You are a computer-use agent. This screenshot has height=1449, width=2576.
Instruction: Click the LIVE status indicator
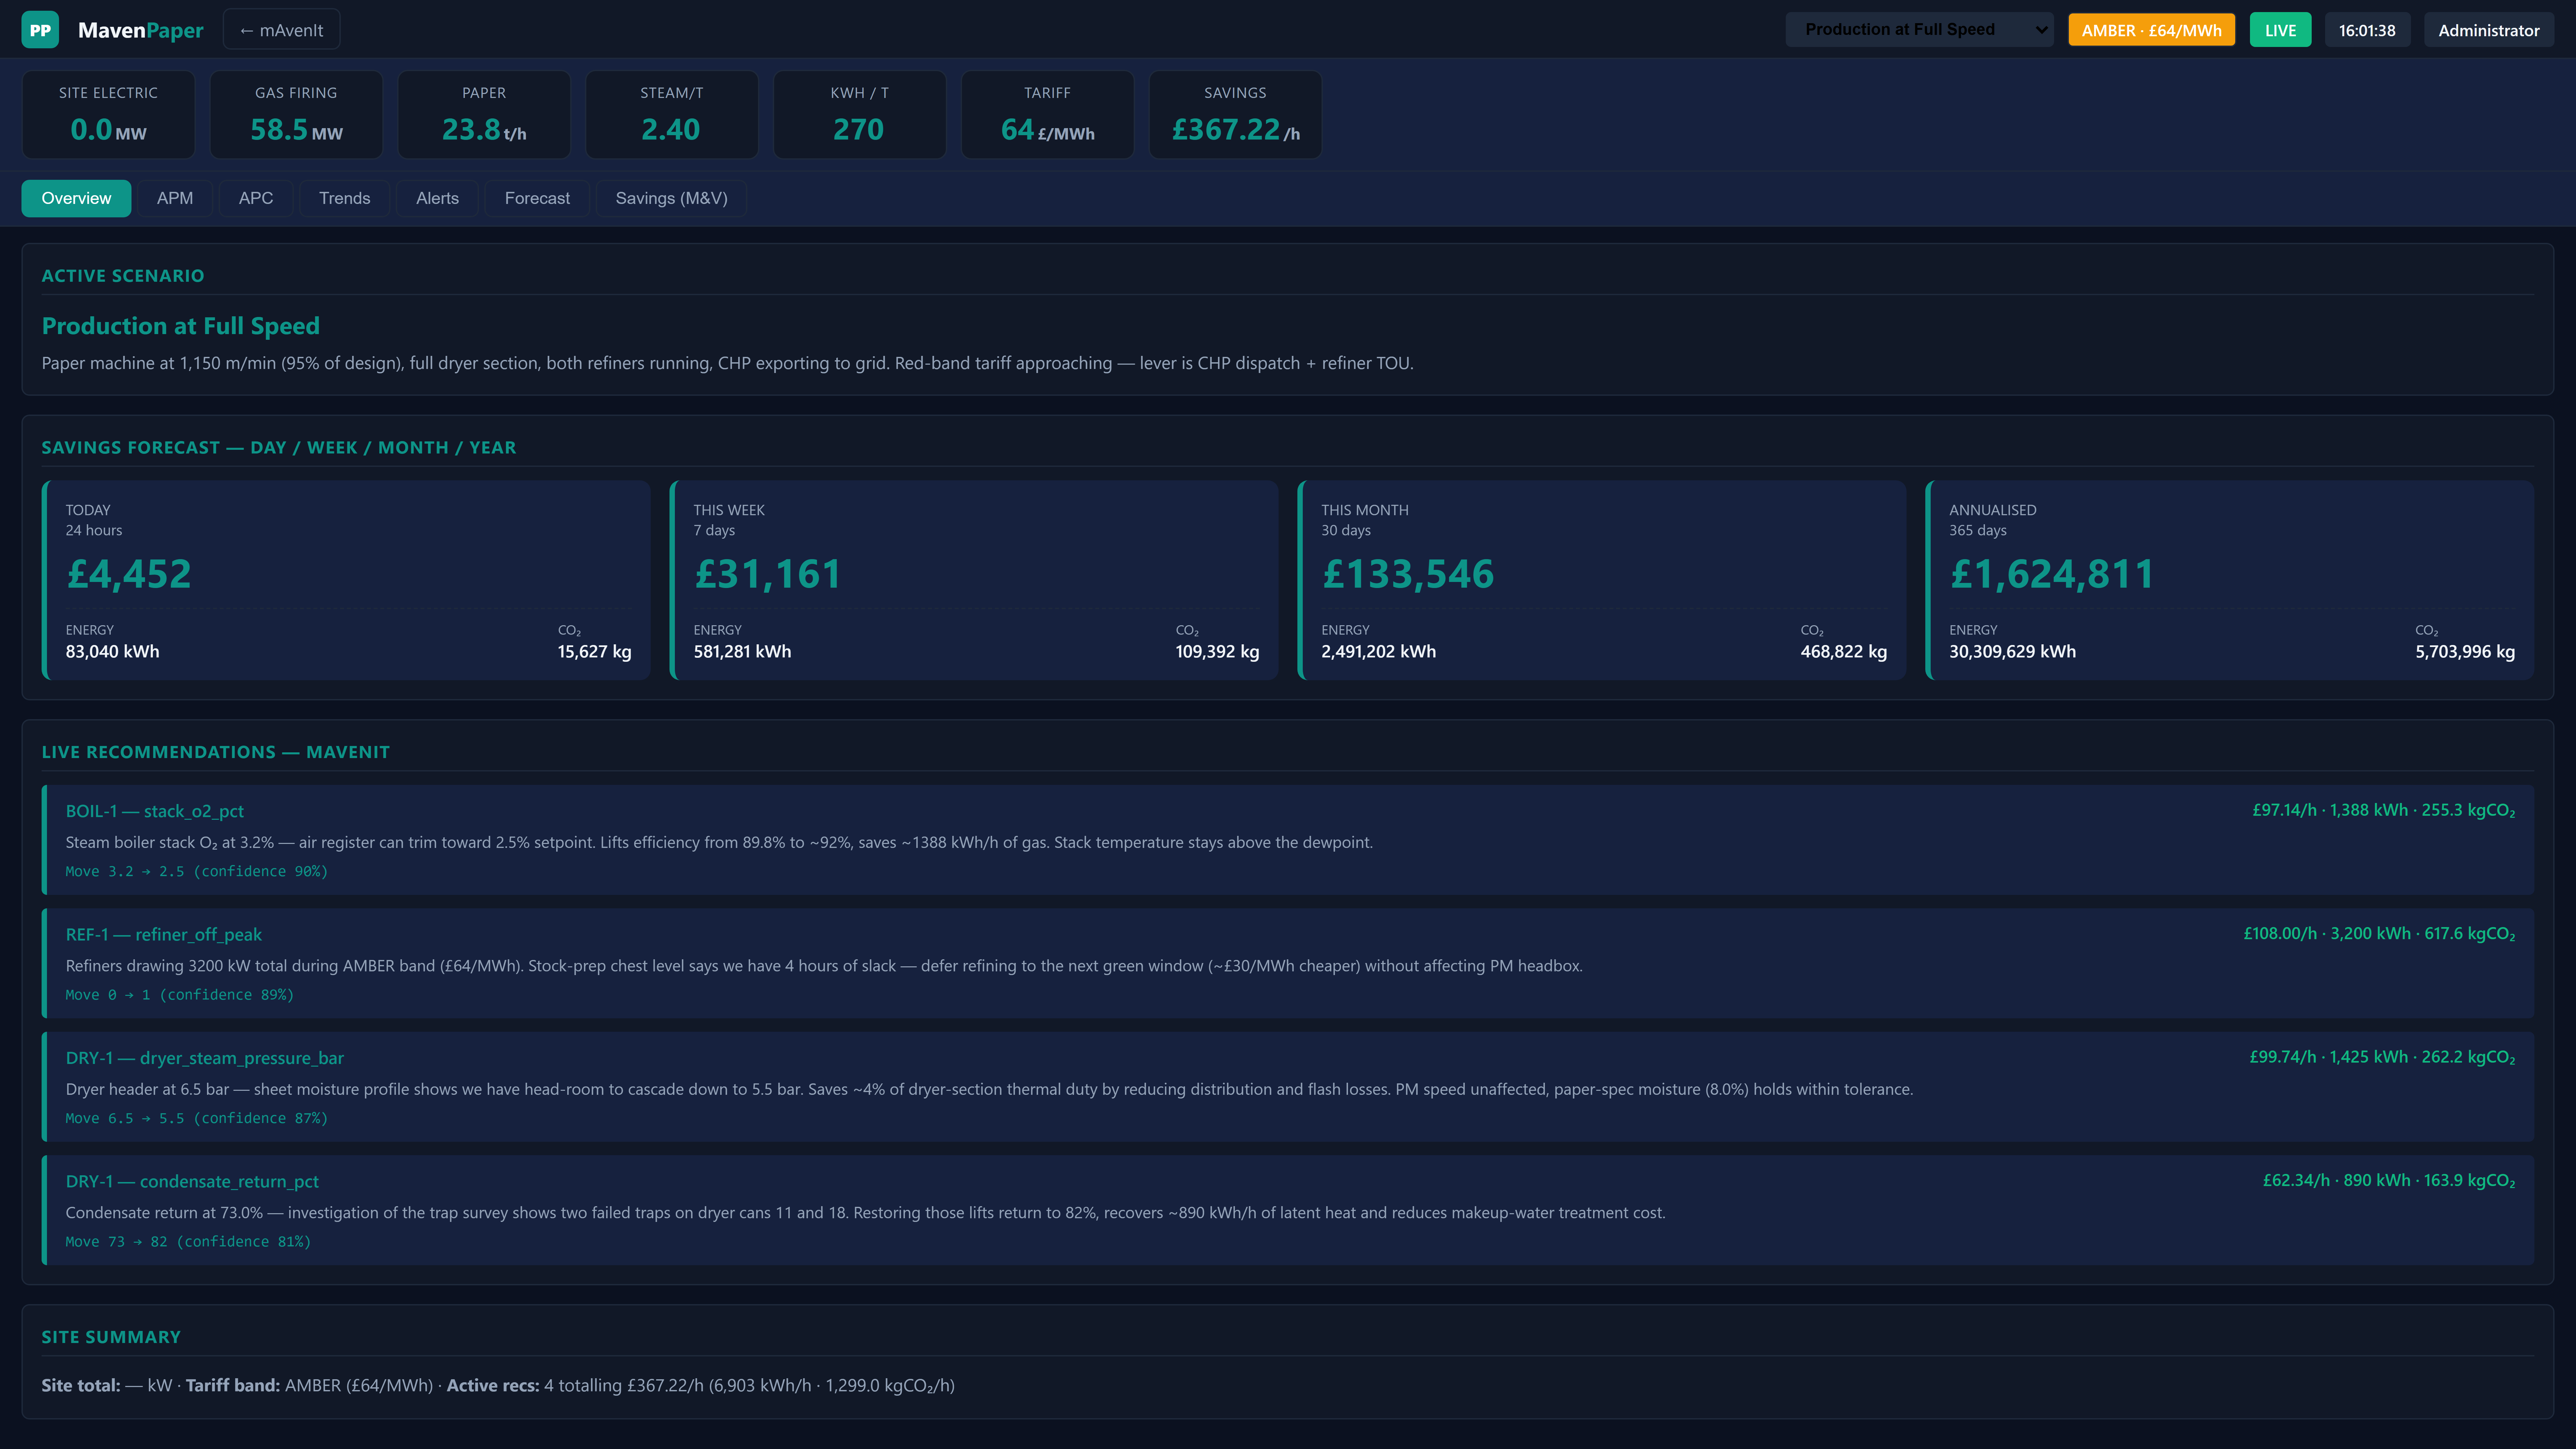(2280, 30)
